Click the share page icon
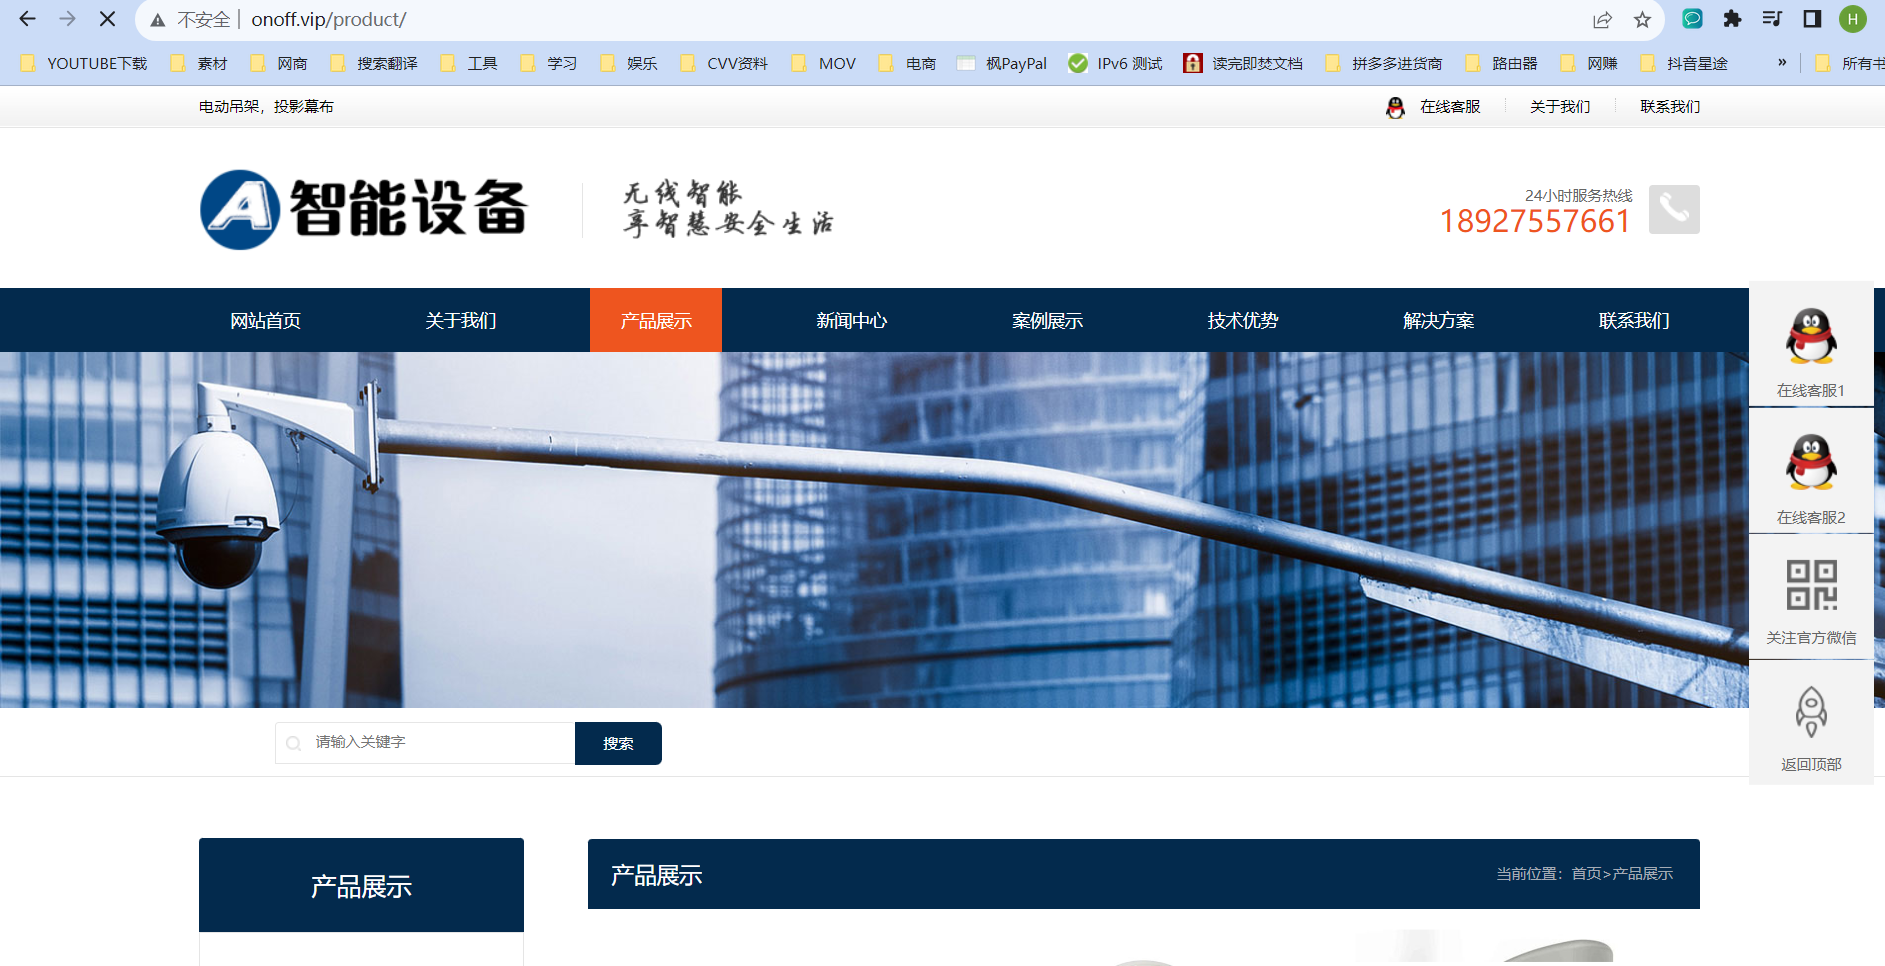 [1602, 19]
